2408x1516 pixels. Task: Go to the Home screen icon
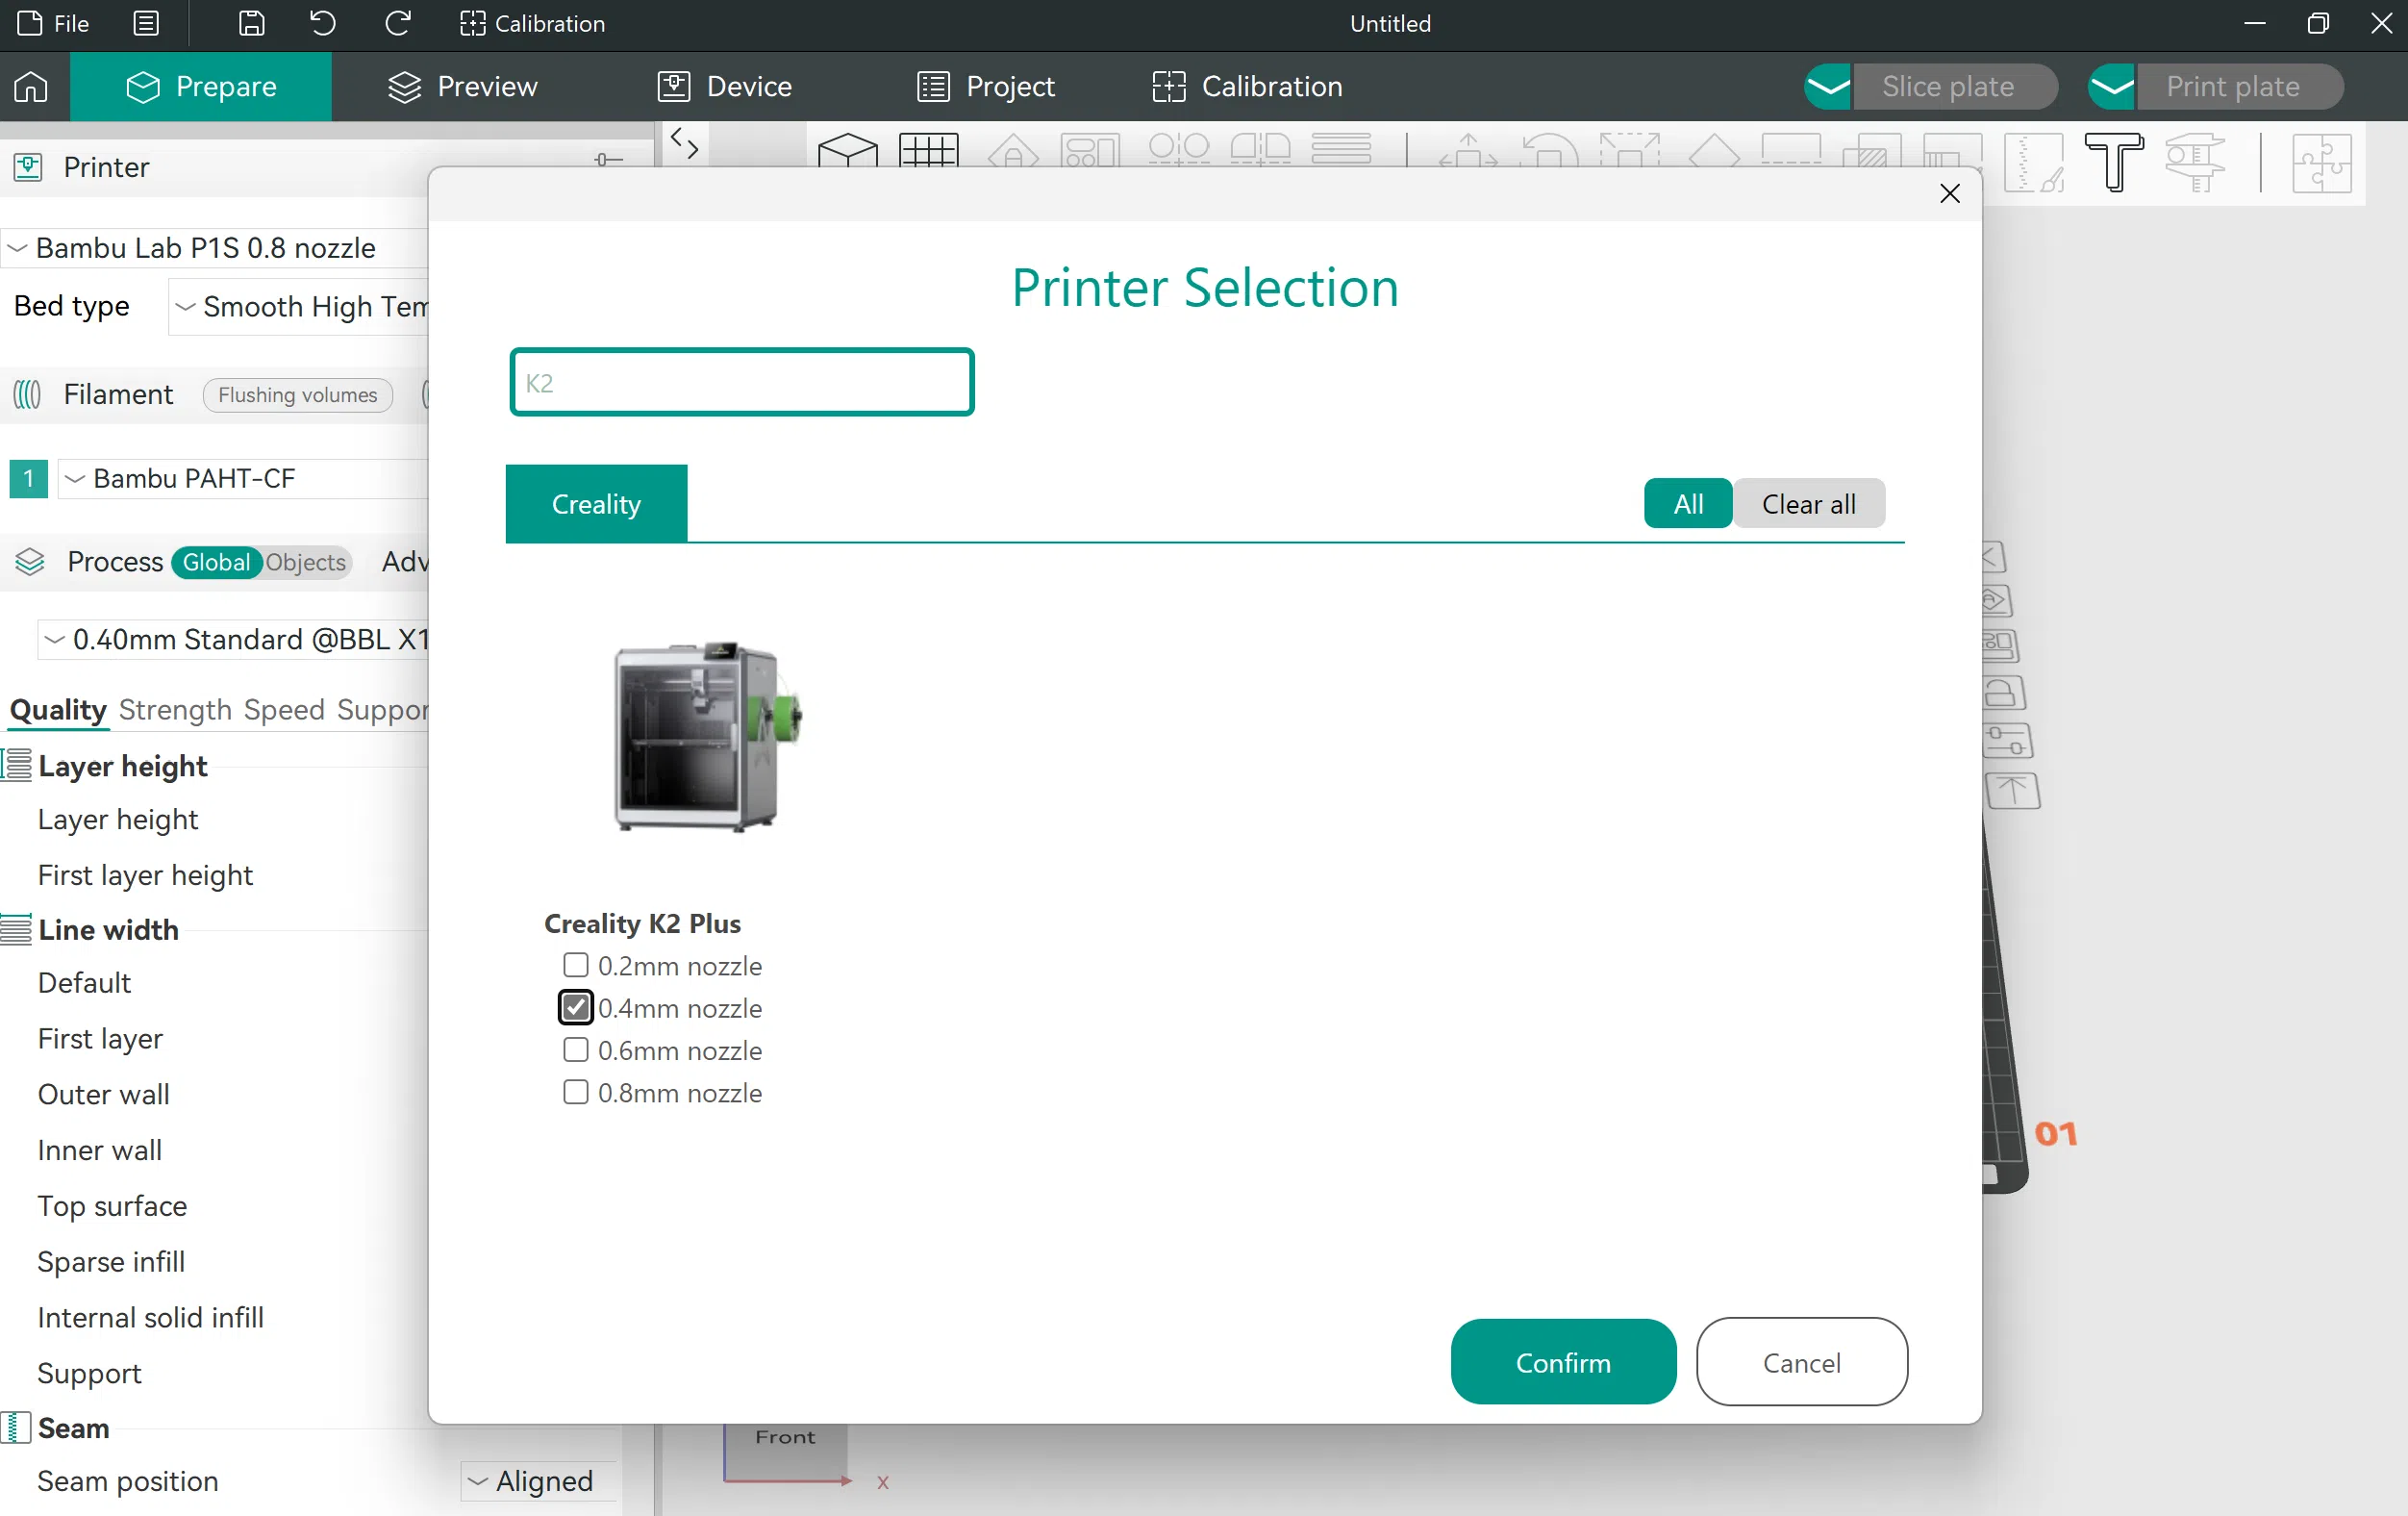31,87
